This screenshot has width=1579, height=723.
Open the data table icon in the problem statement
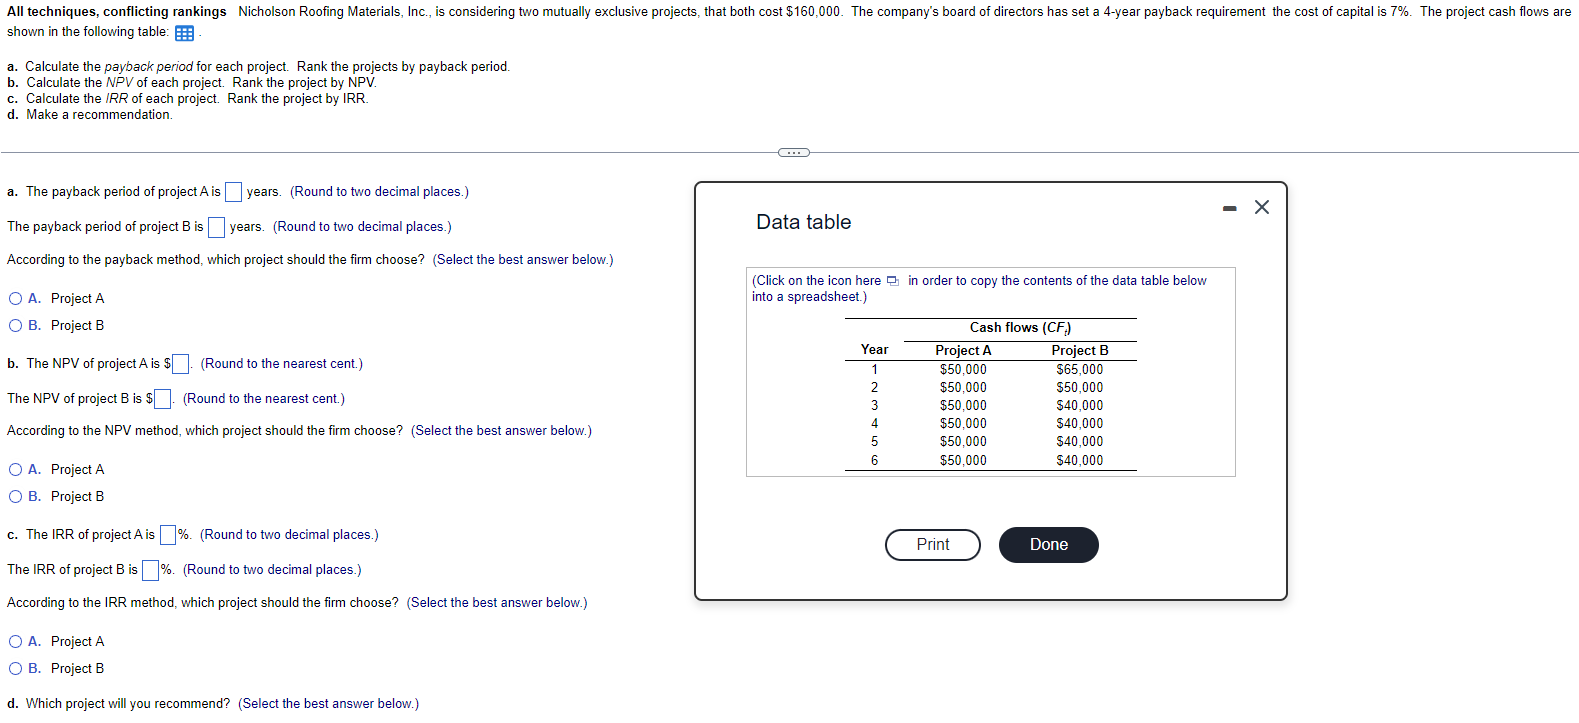[x=184, y=33]
